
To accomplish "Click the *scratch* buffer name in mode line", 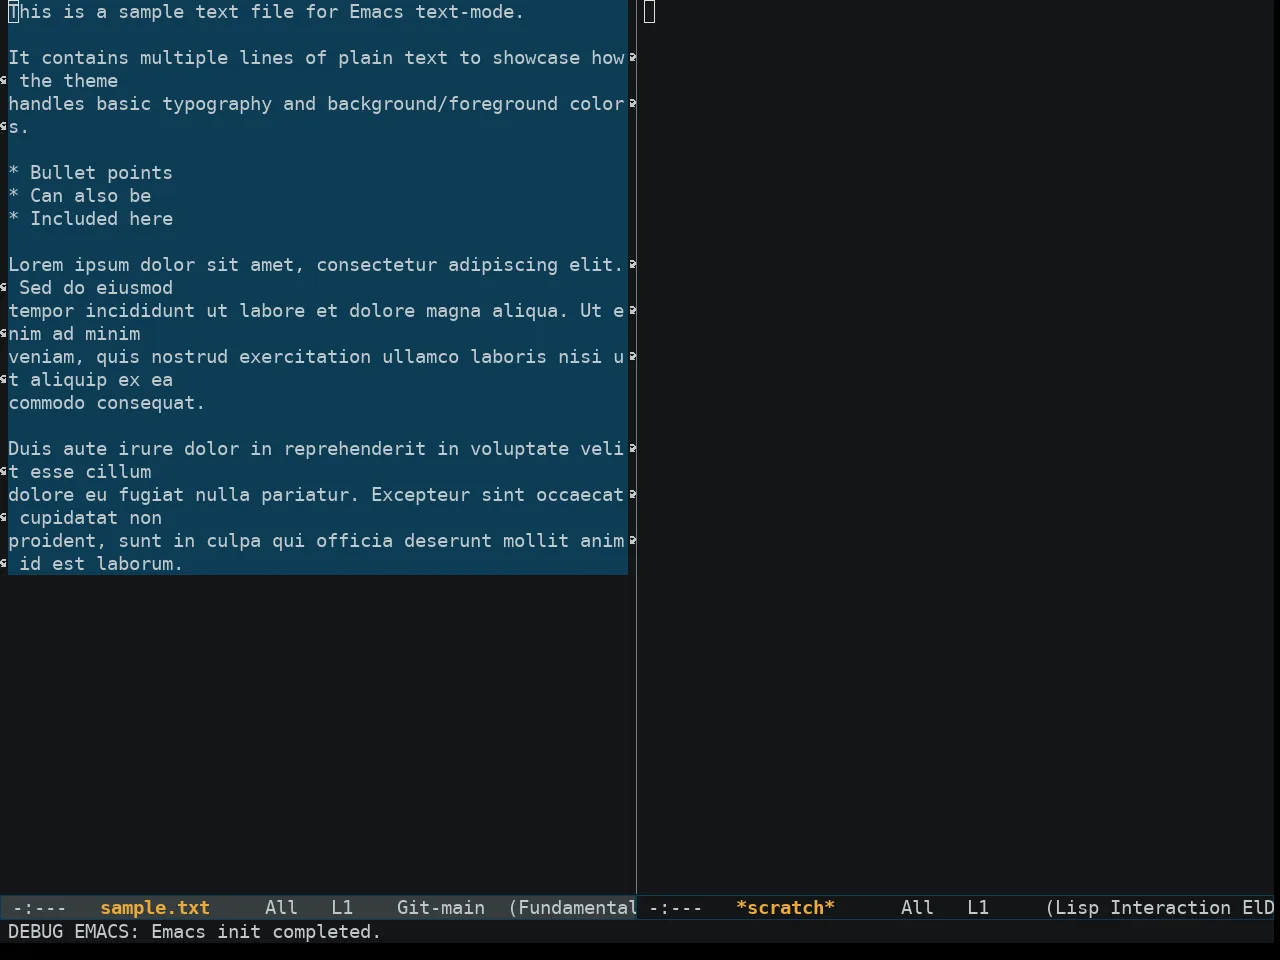I will coord(785,908).
